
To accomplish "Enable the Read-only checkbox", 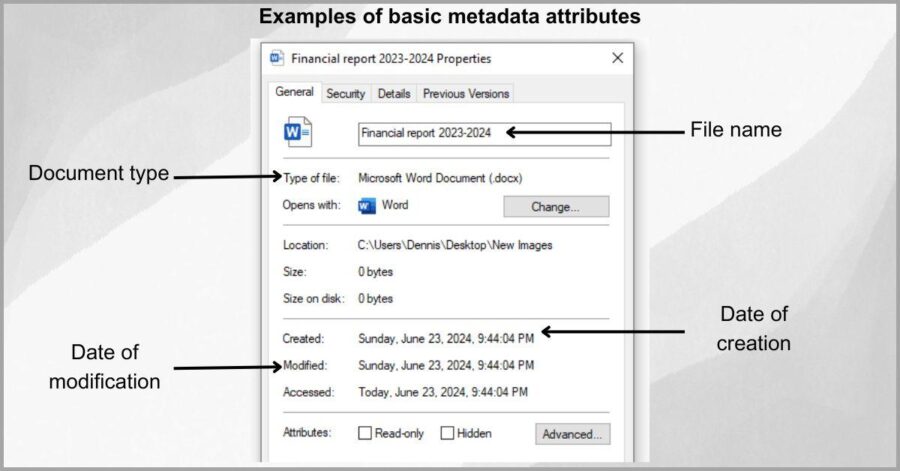I will [366, 434].
